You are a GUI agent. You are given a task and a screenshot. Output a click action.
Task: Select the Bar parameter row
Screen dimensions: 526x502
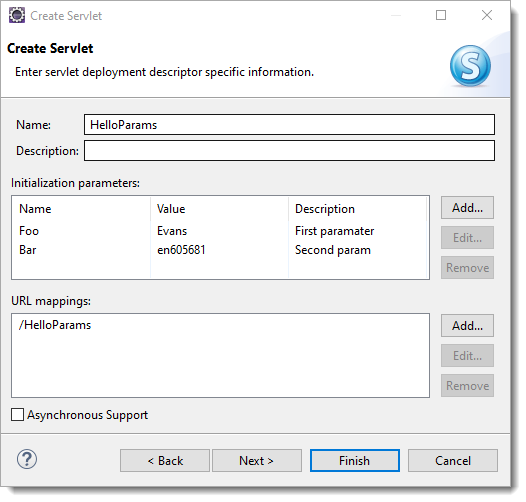pos(220,250)
